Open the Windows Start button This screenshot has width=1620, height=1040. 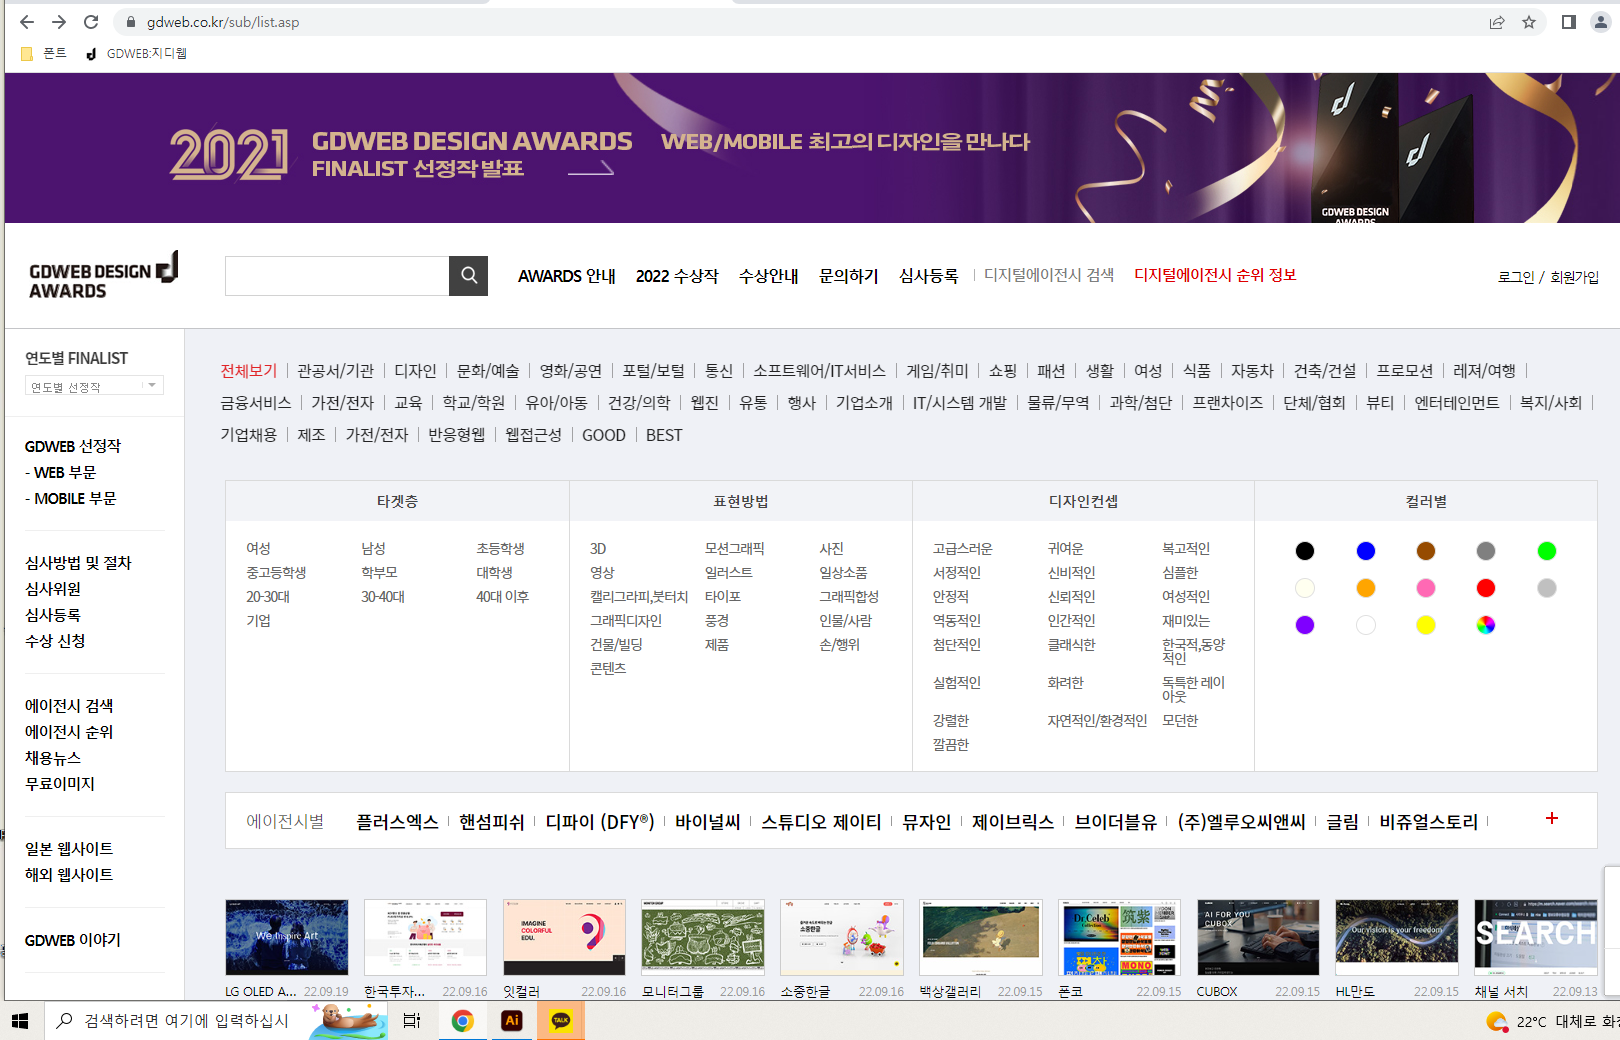point(19,1021)
